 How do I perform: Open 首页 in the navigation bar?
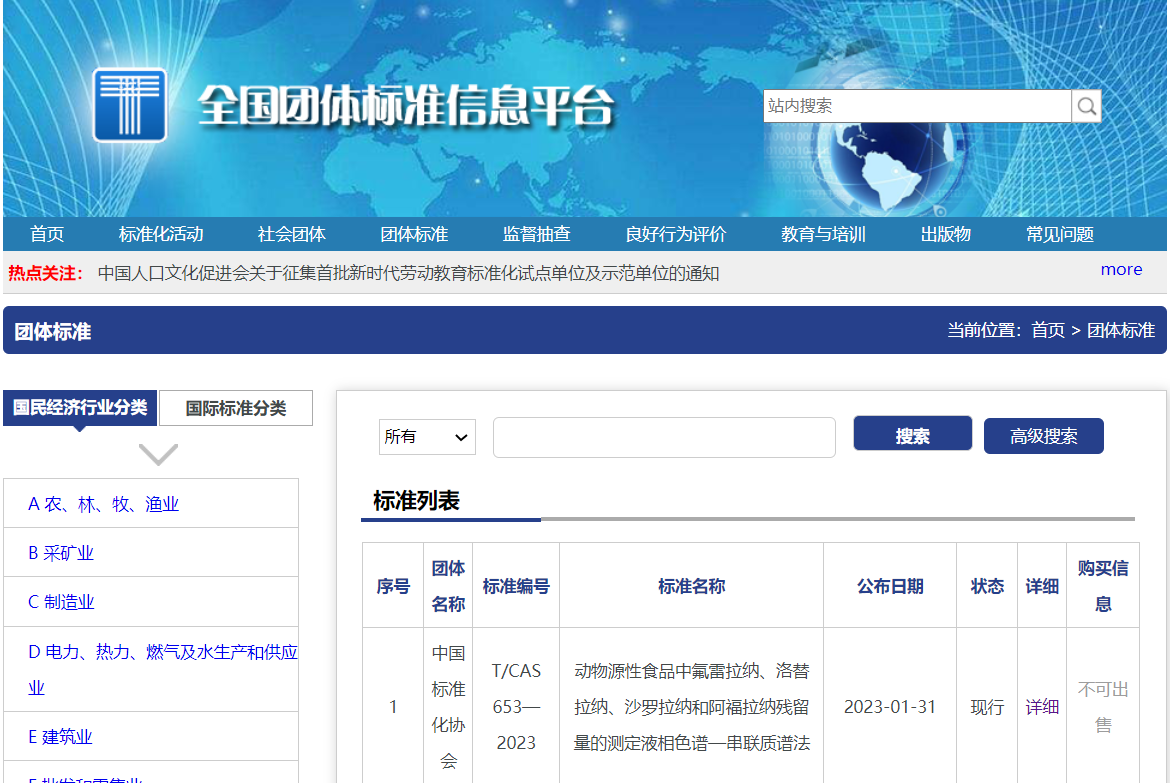tap(47, 234)
